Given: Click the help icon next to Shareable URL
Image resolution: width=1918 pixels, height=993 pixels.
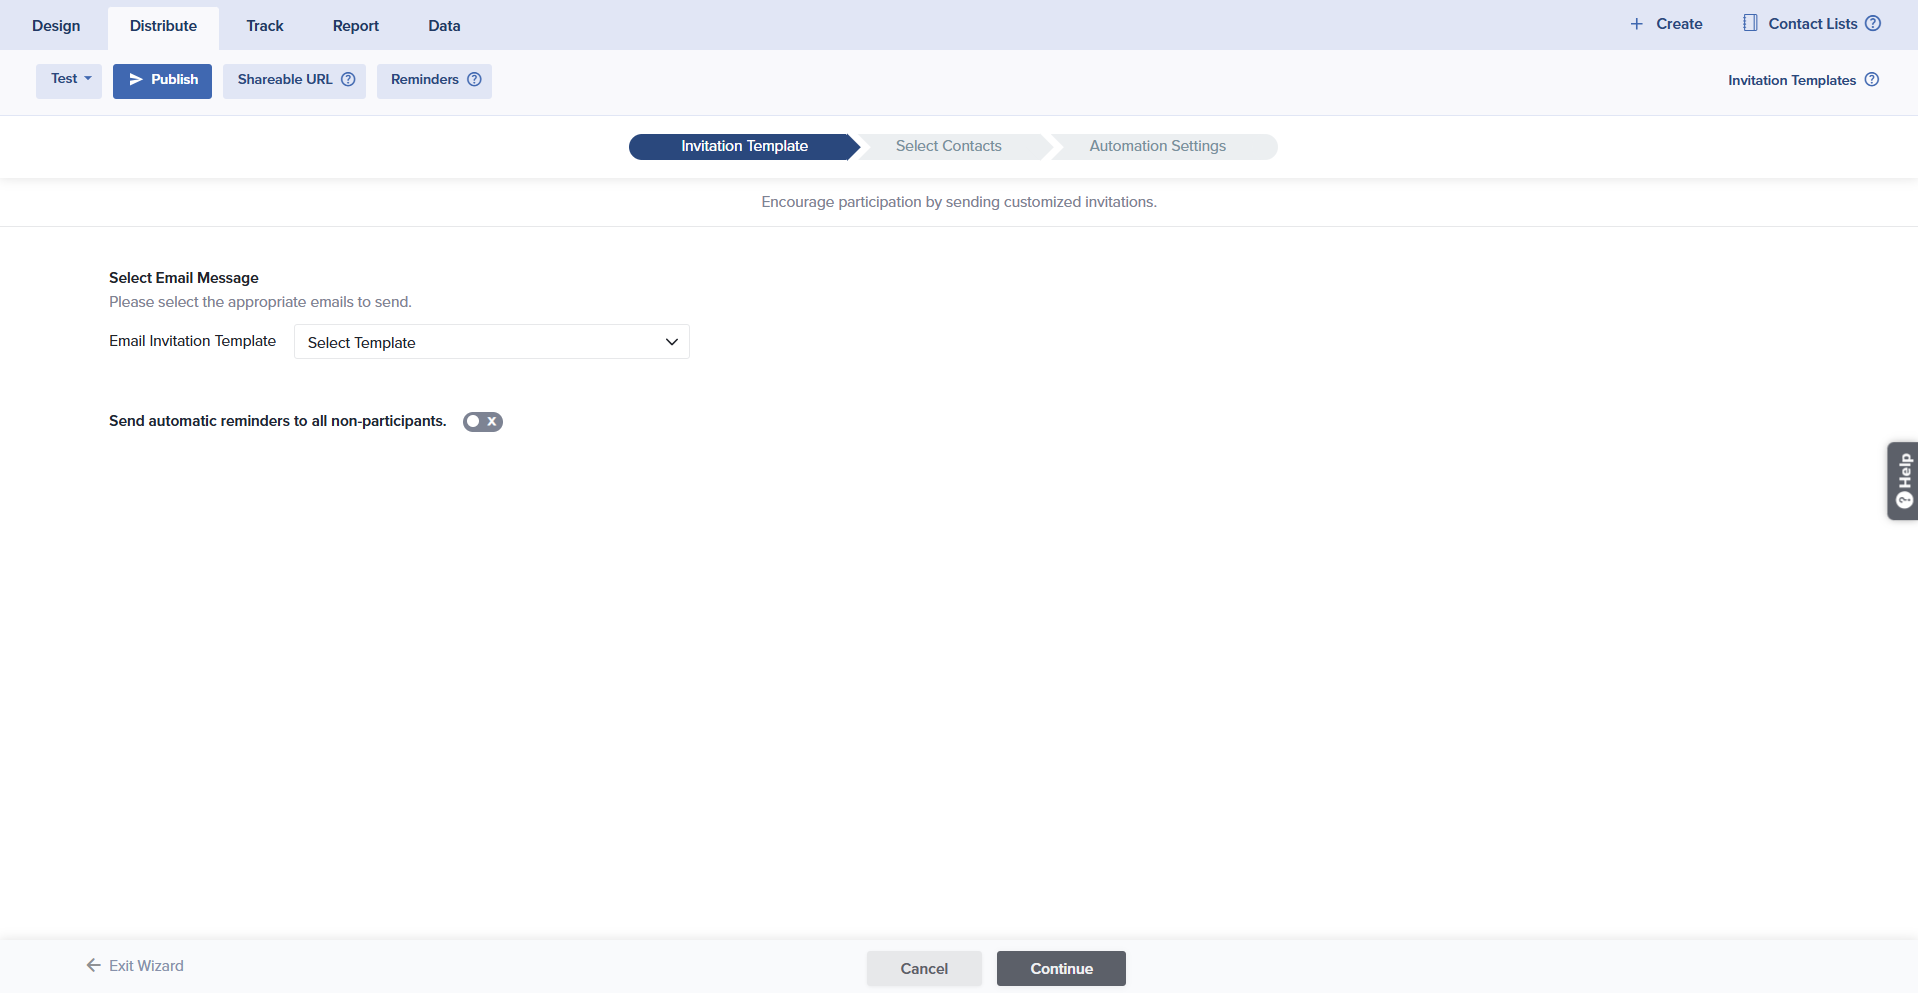Looking at the screenshot, I should 348,80.
